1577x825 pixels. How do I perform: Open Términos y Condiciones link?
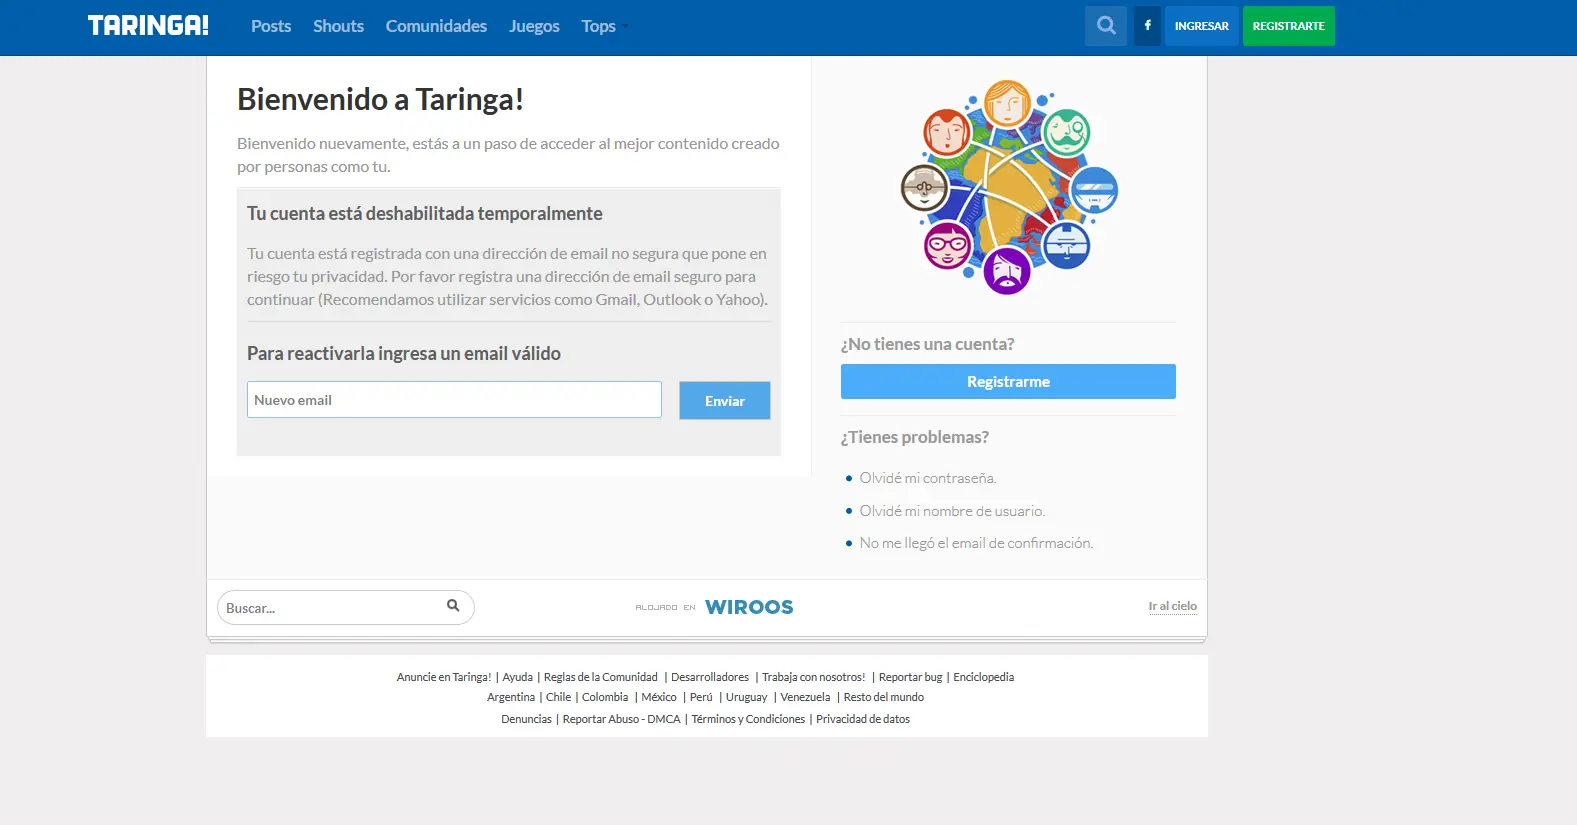coord(748,719)
